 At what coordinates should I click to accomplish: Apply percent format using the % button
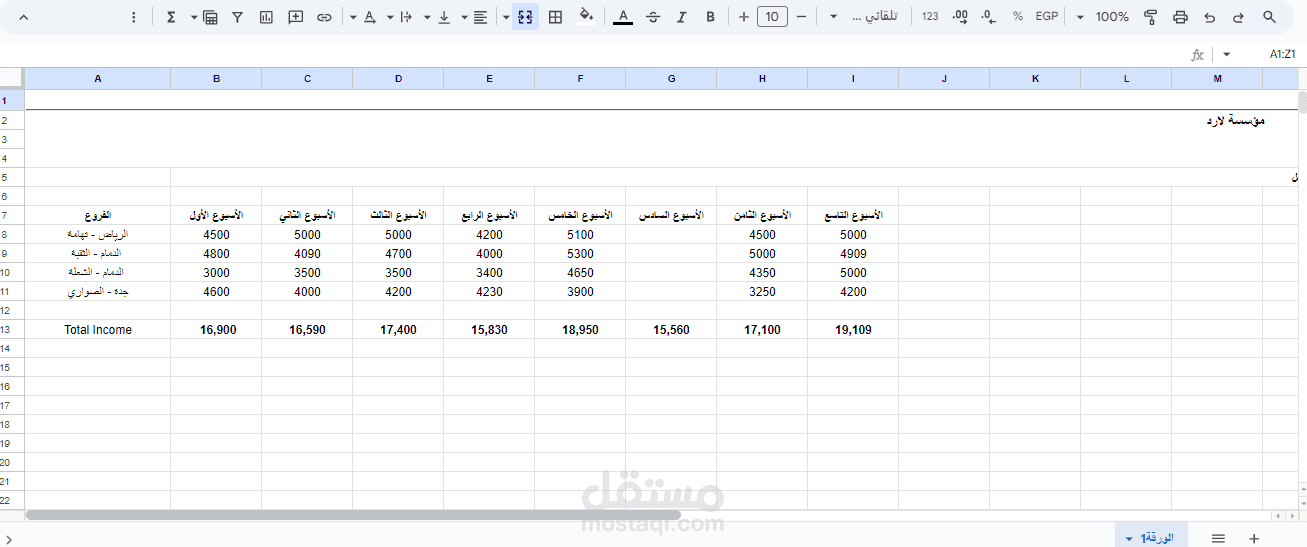pyautogui.click(x=1017, y=17)
